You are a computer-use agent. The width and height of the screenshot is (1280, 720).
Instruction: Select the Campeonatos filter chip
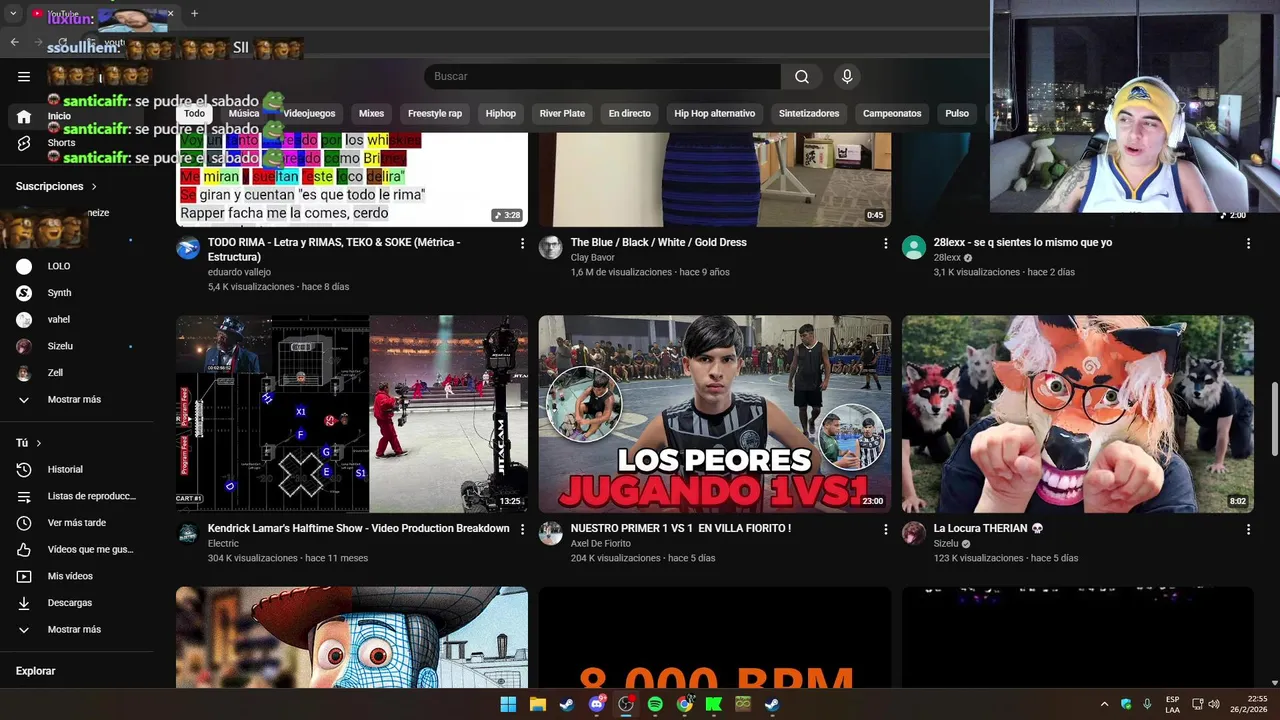coord(892,113)
